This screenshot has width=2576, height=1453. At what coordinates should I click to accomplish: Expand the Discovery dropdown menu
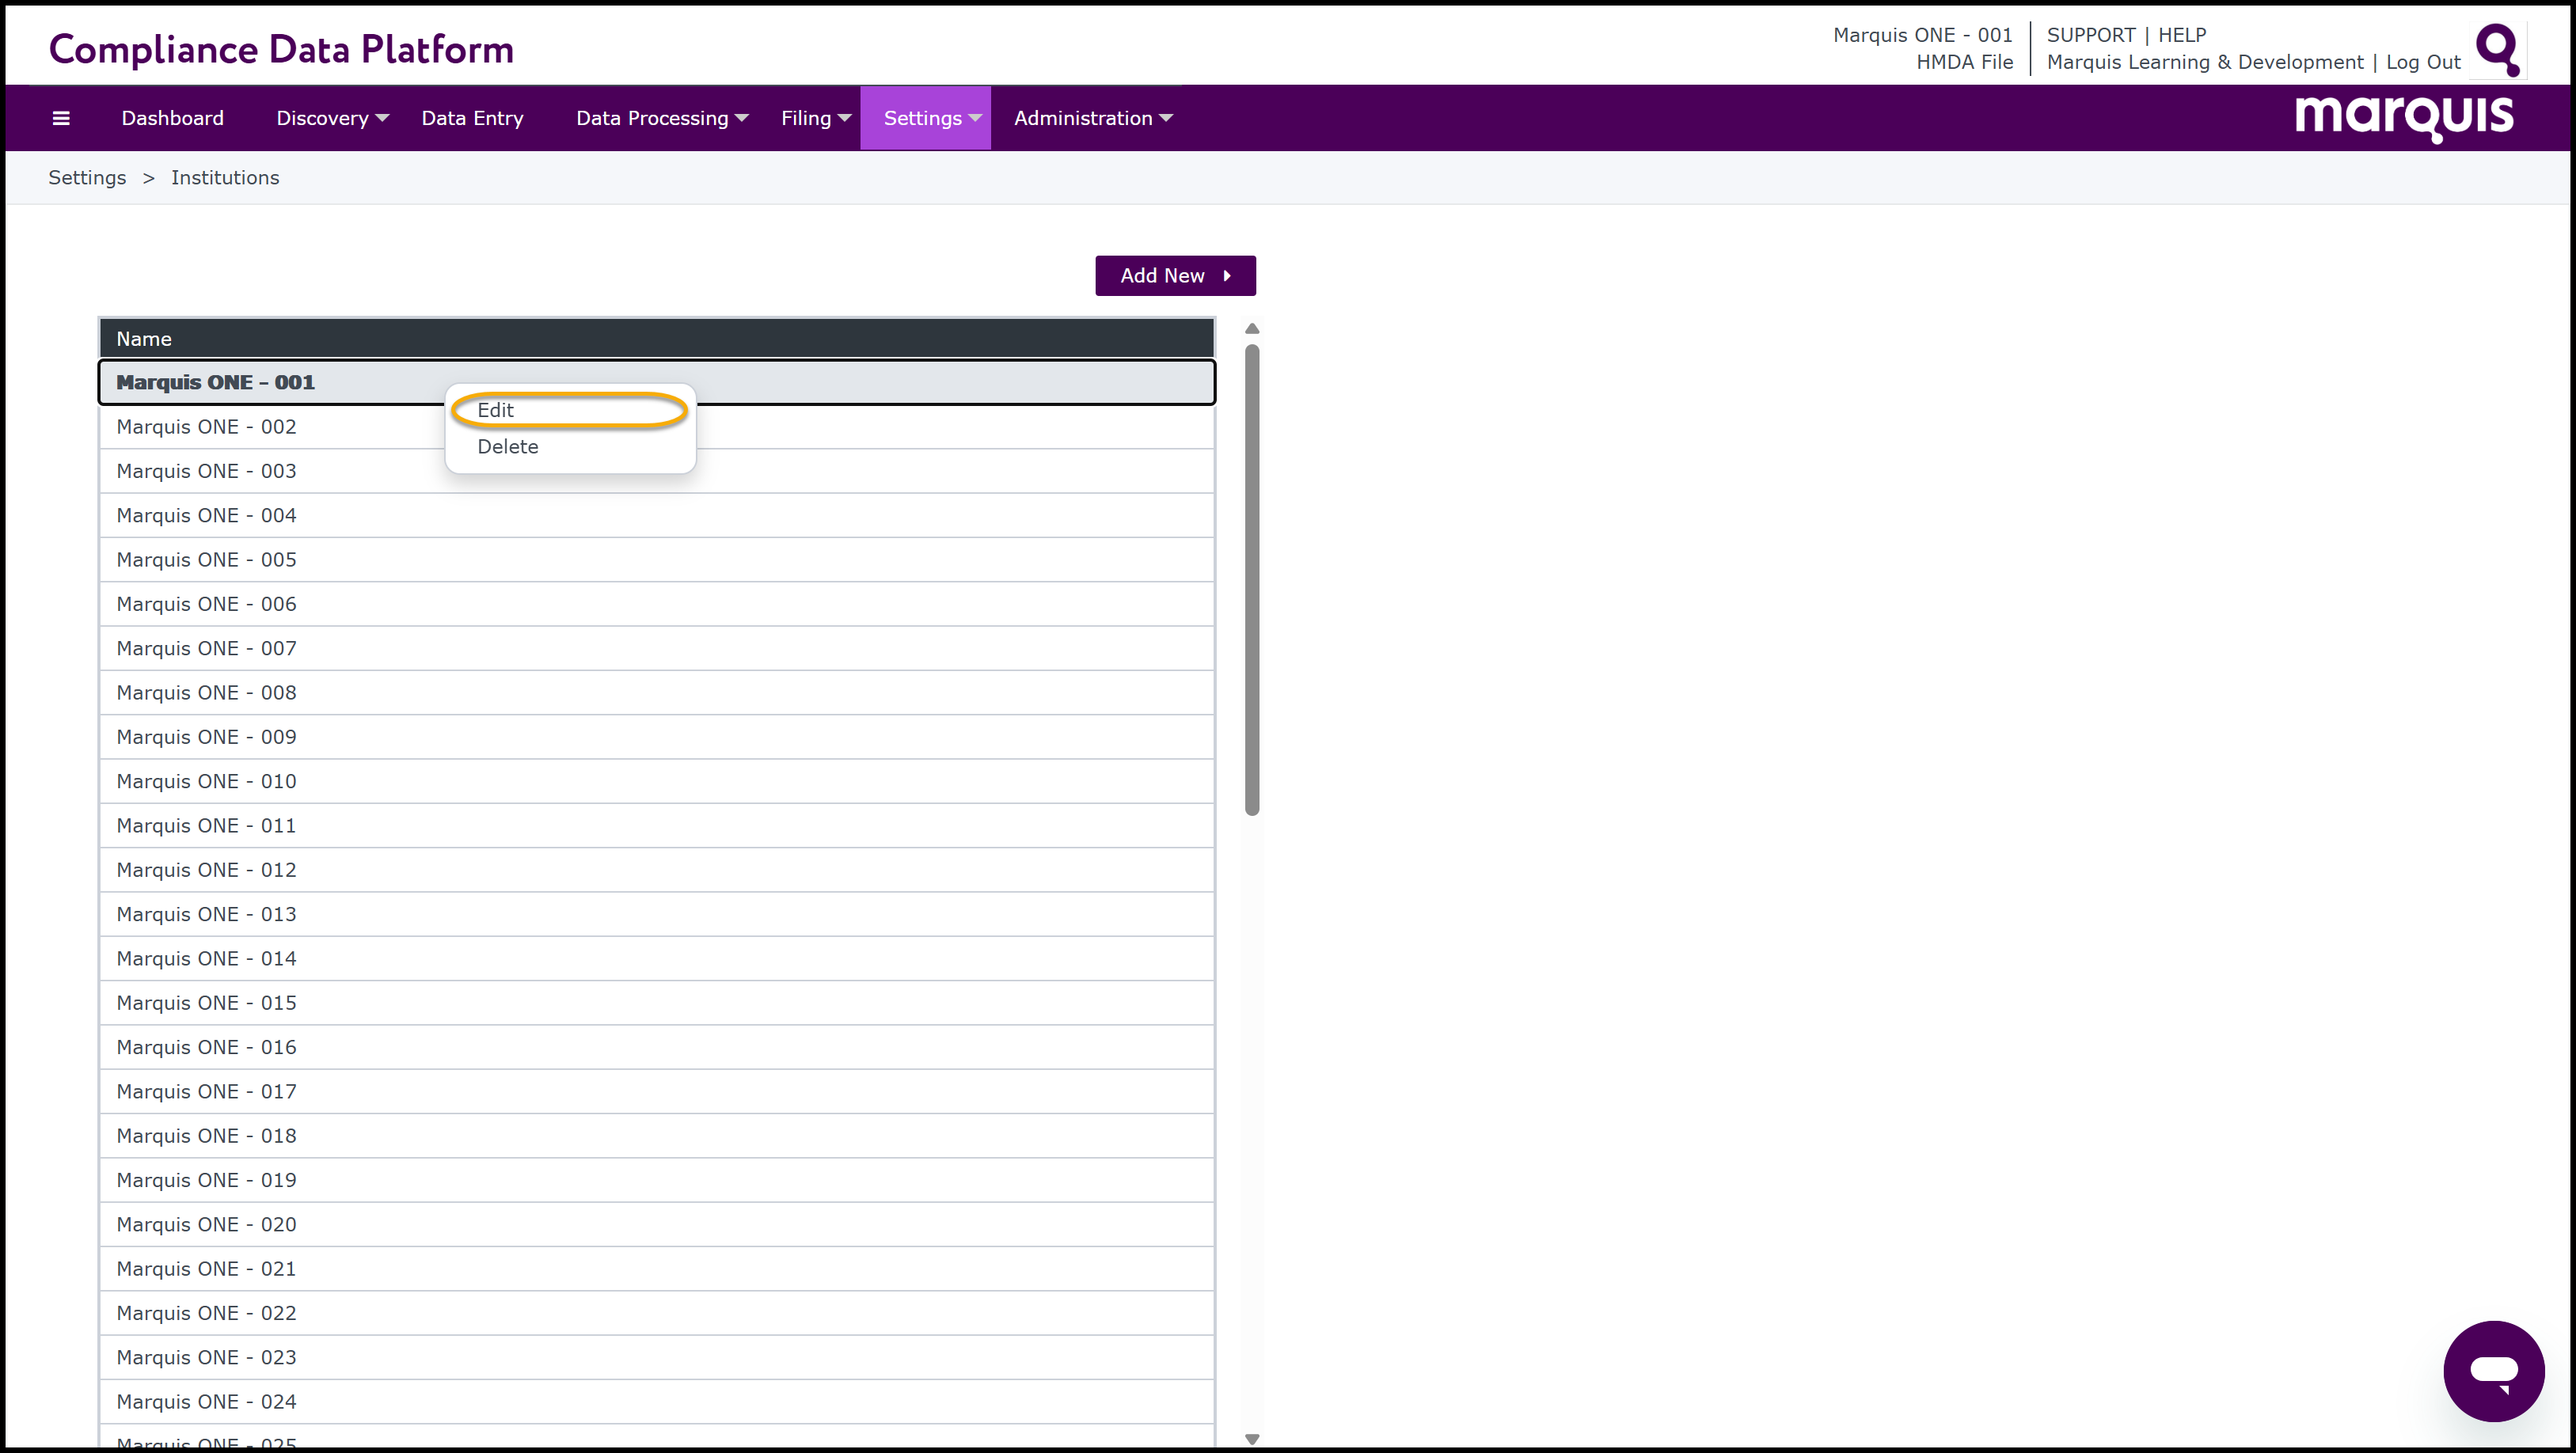[x=332, y=118]
